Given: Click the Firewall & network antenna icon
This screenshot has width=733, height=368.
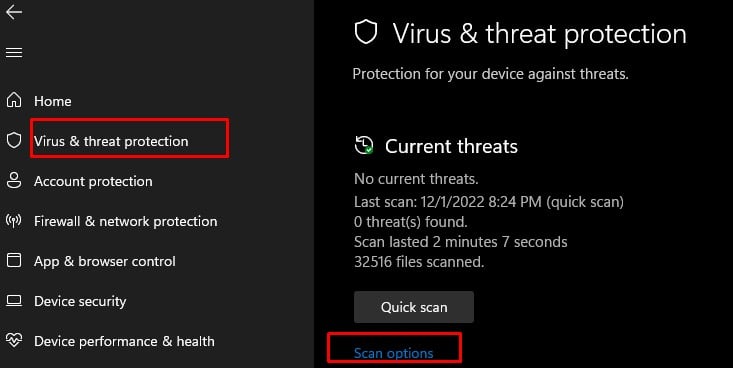Looking at the screenshot, I should [14, 220].
